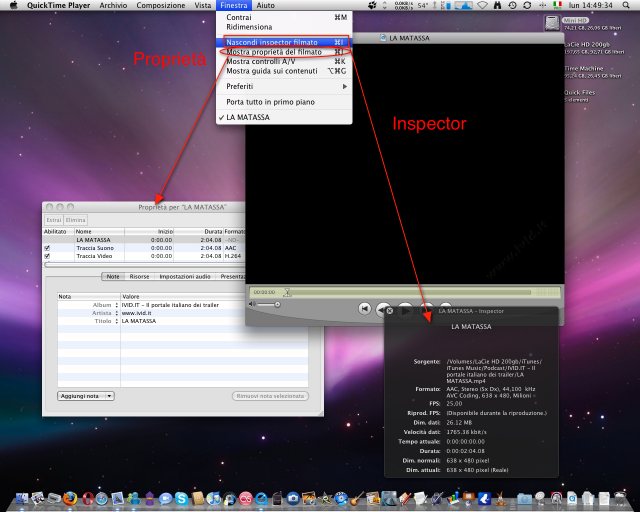Switch to the Note tab
Image resolution: width=640 pixels, height=512 pixels.
[113, 276]
